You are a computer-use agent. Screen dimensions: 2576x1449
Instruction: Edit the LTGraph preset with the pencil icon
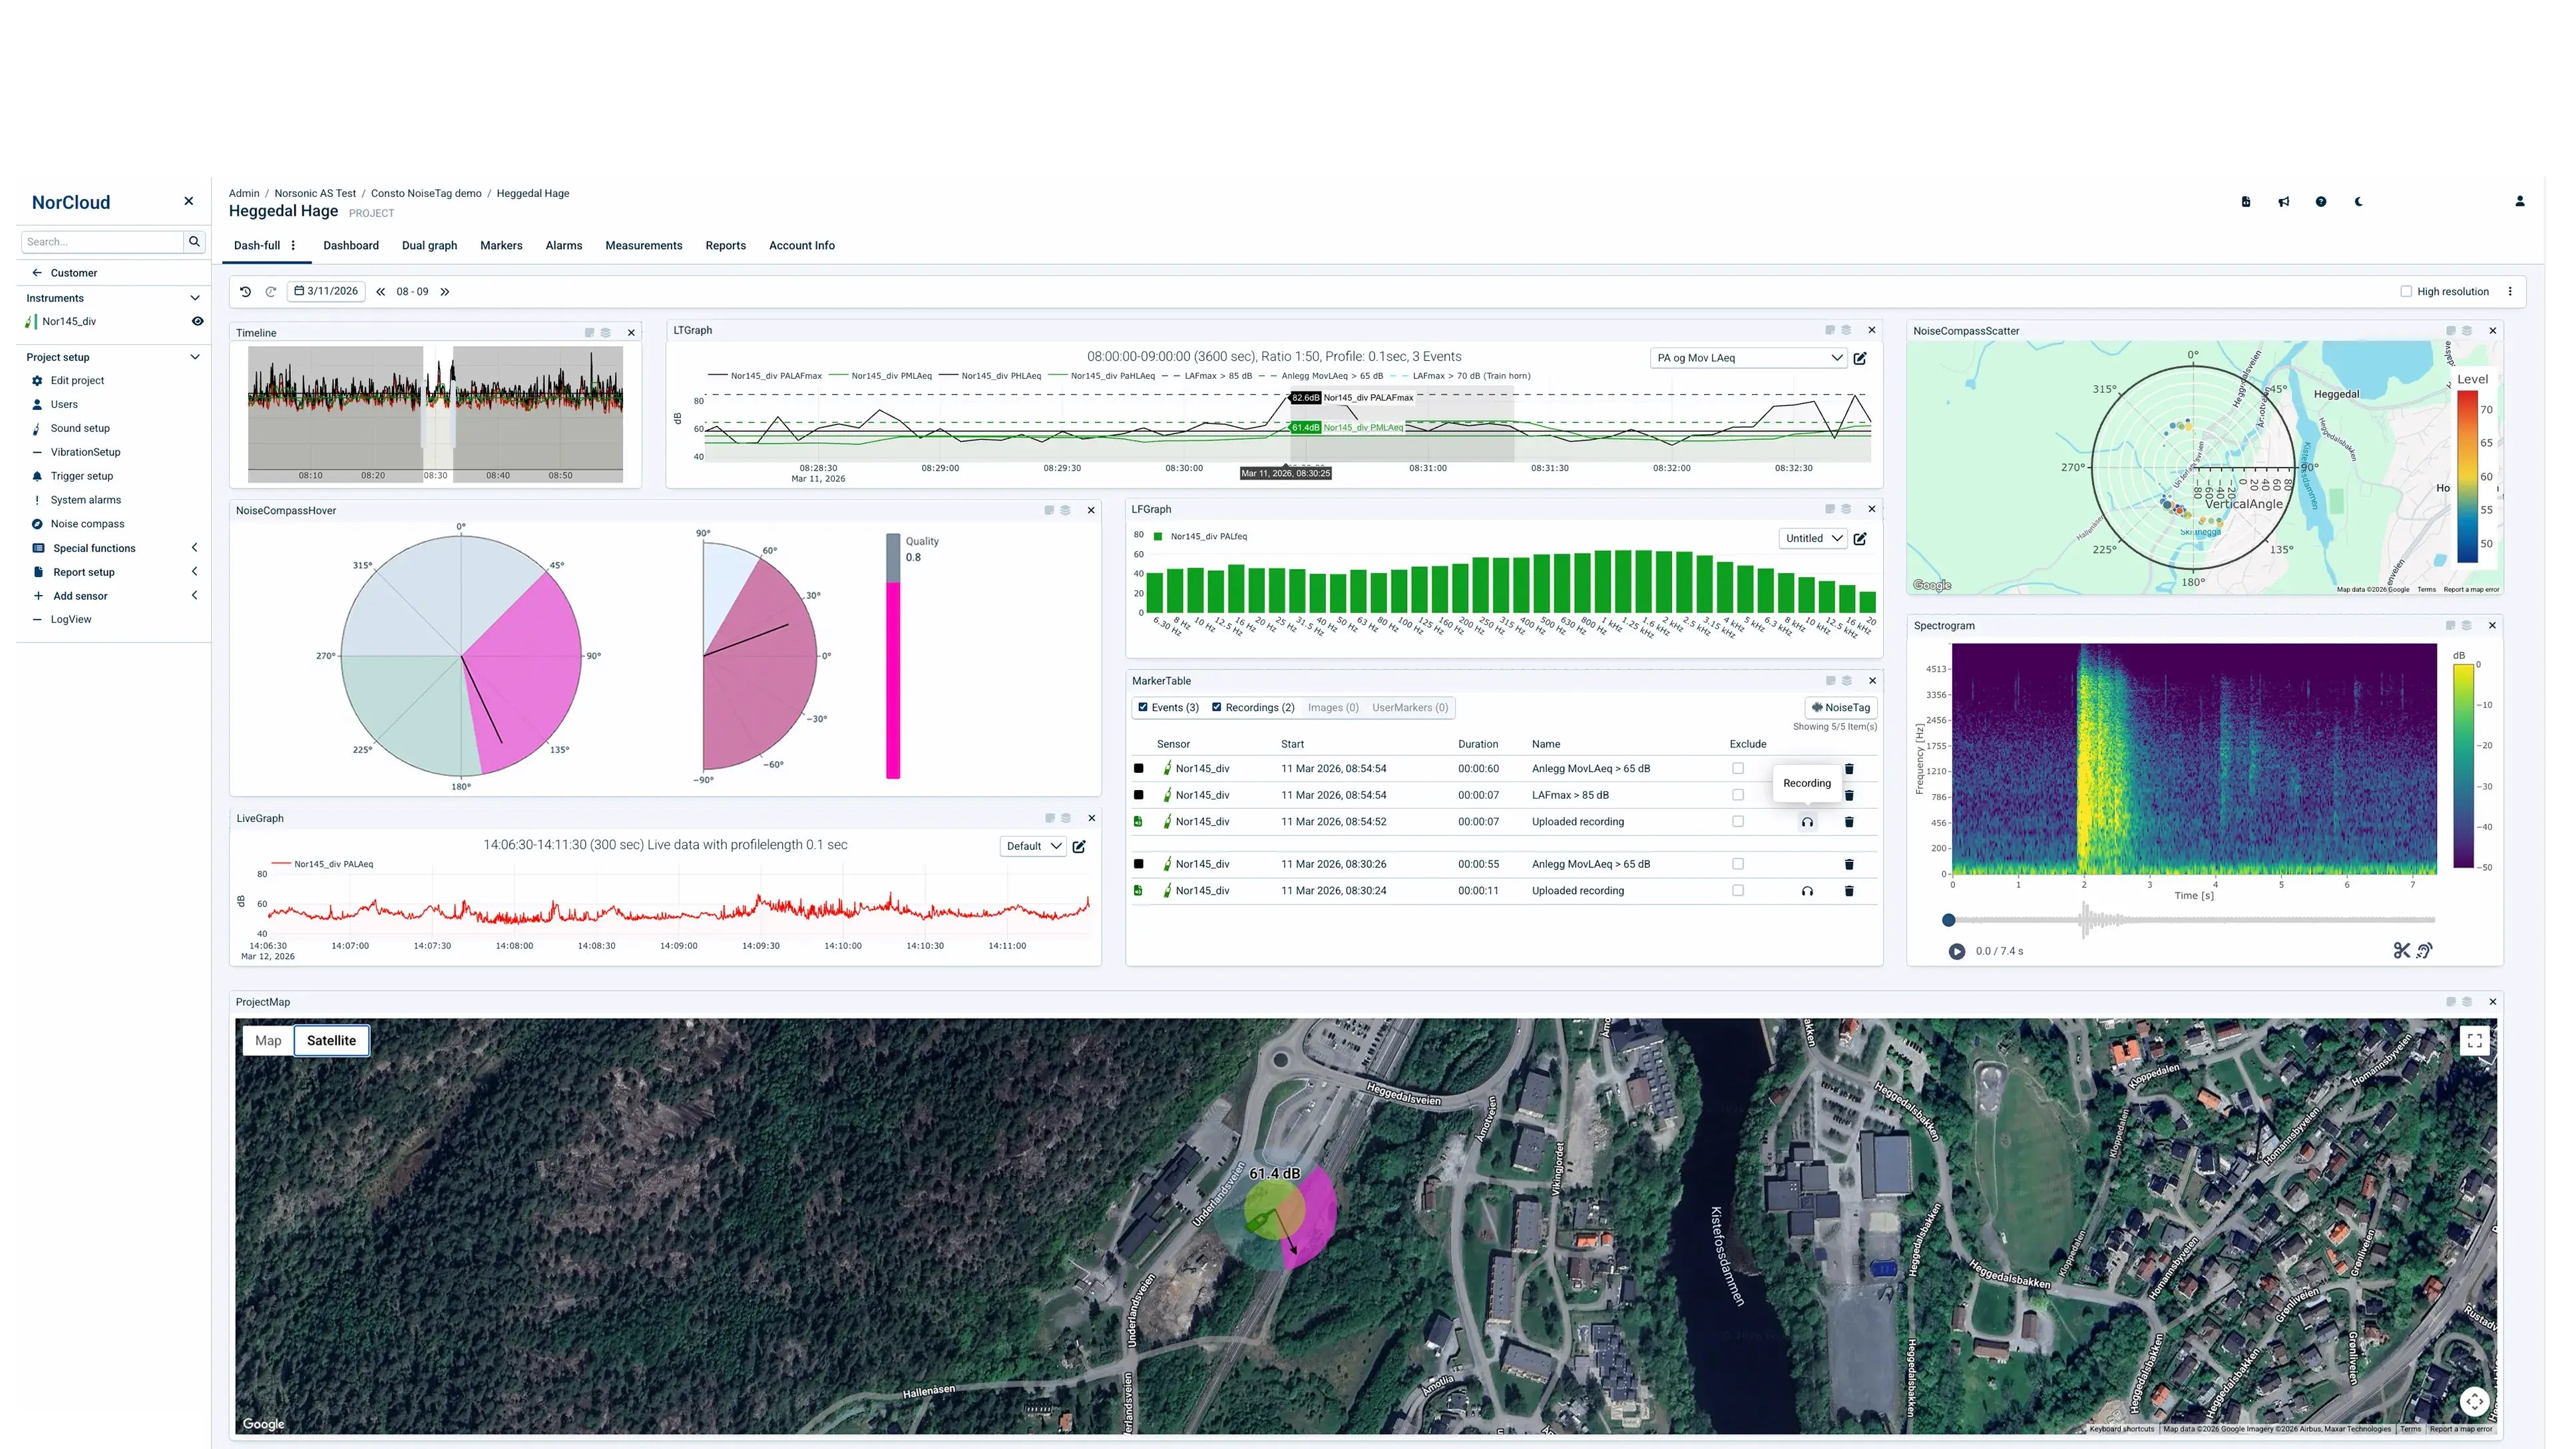[1860, 358]
